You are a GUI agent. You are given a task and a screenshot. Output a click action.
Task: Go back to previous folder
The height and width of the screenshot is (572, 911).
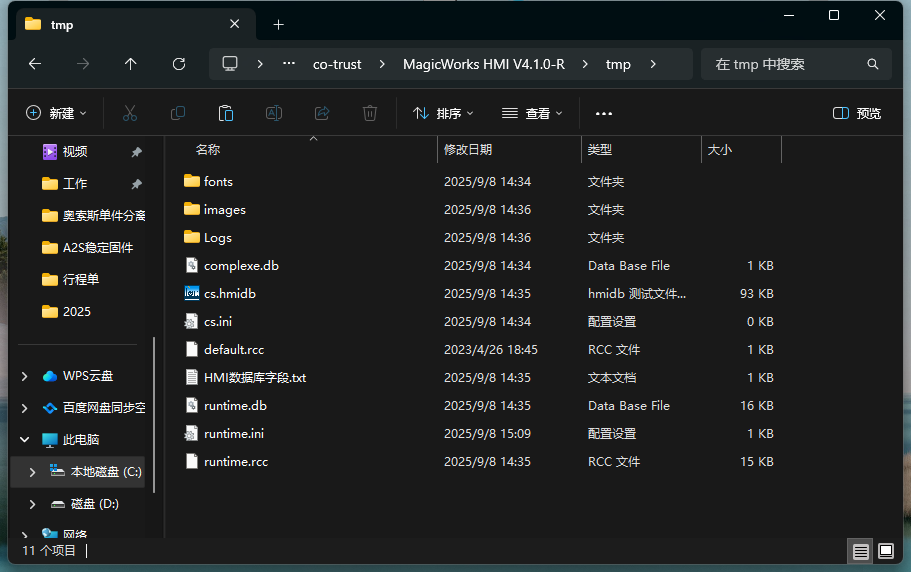click(x=35, y=64)
